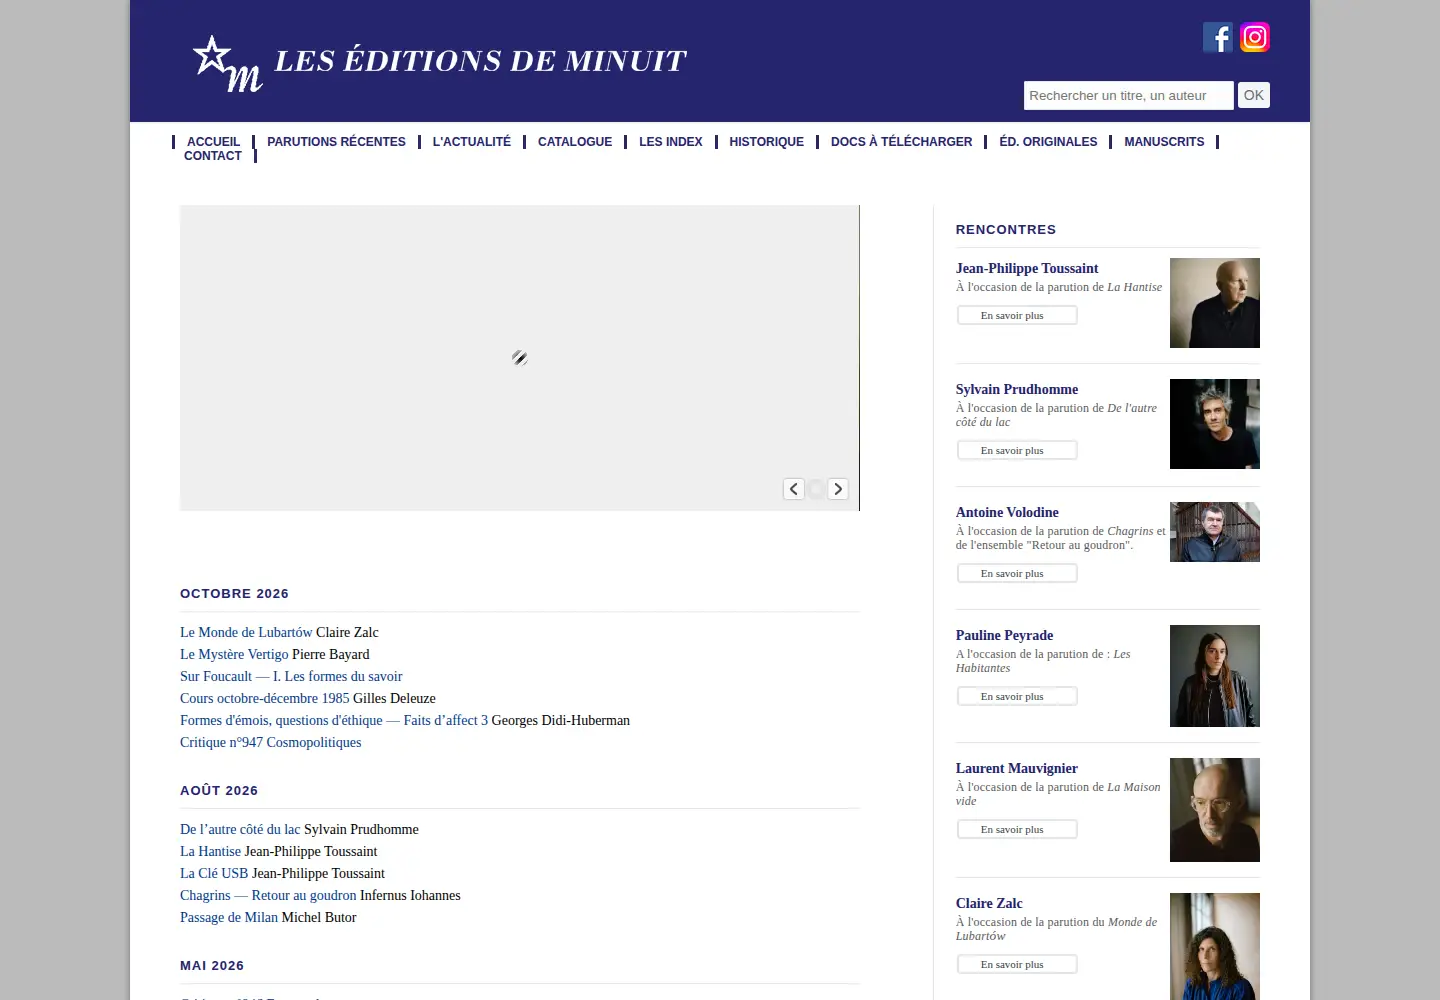Go to previous slide arrow
This screenshot has height=1000, width=1440.
(x=794, y=489)
